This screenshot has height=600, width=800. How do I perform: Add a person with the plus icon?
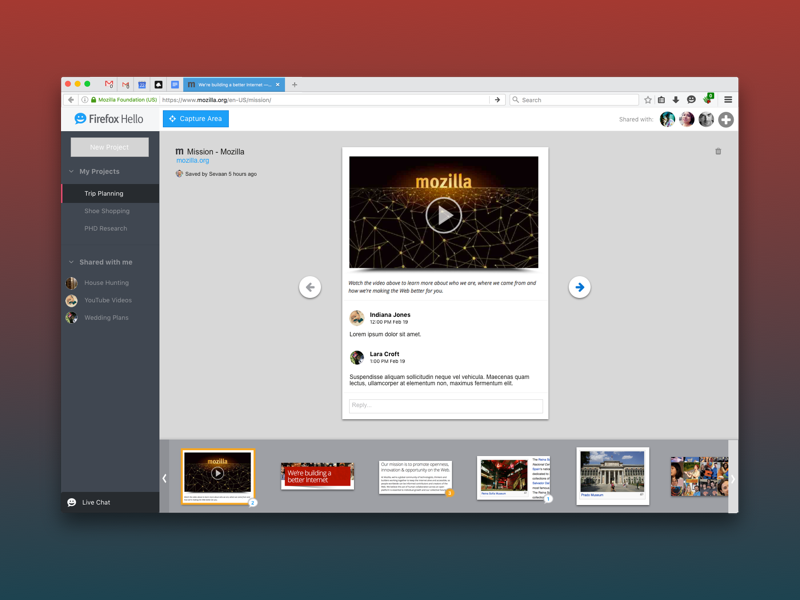(x=726, y=119)
